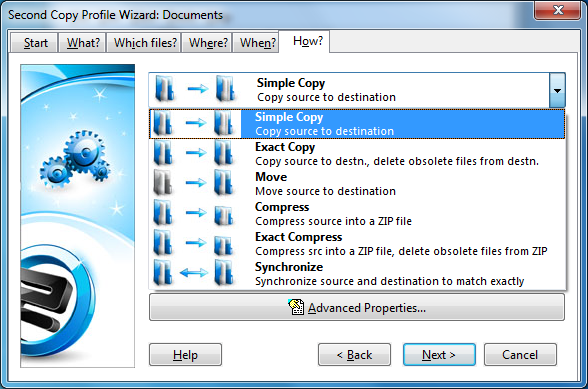Click the Next > button

coord(439,354)
